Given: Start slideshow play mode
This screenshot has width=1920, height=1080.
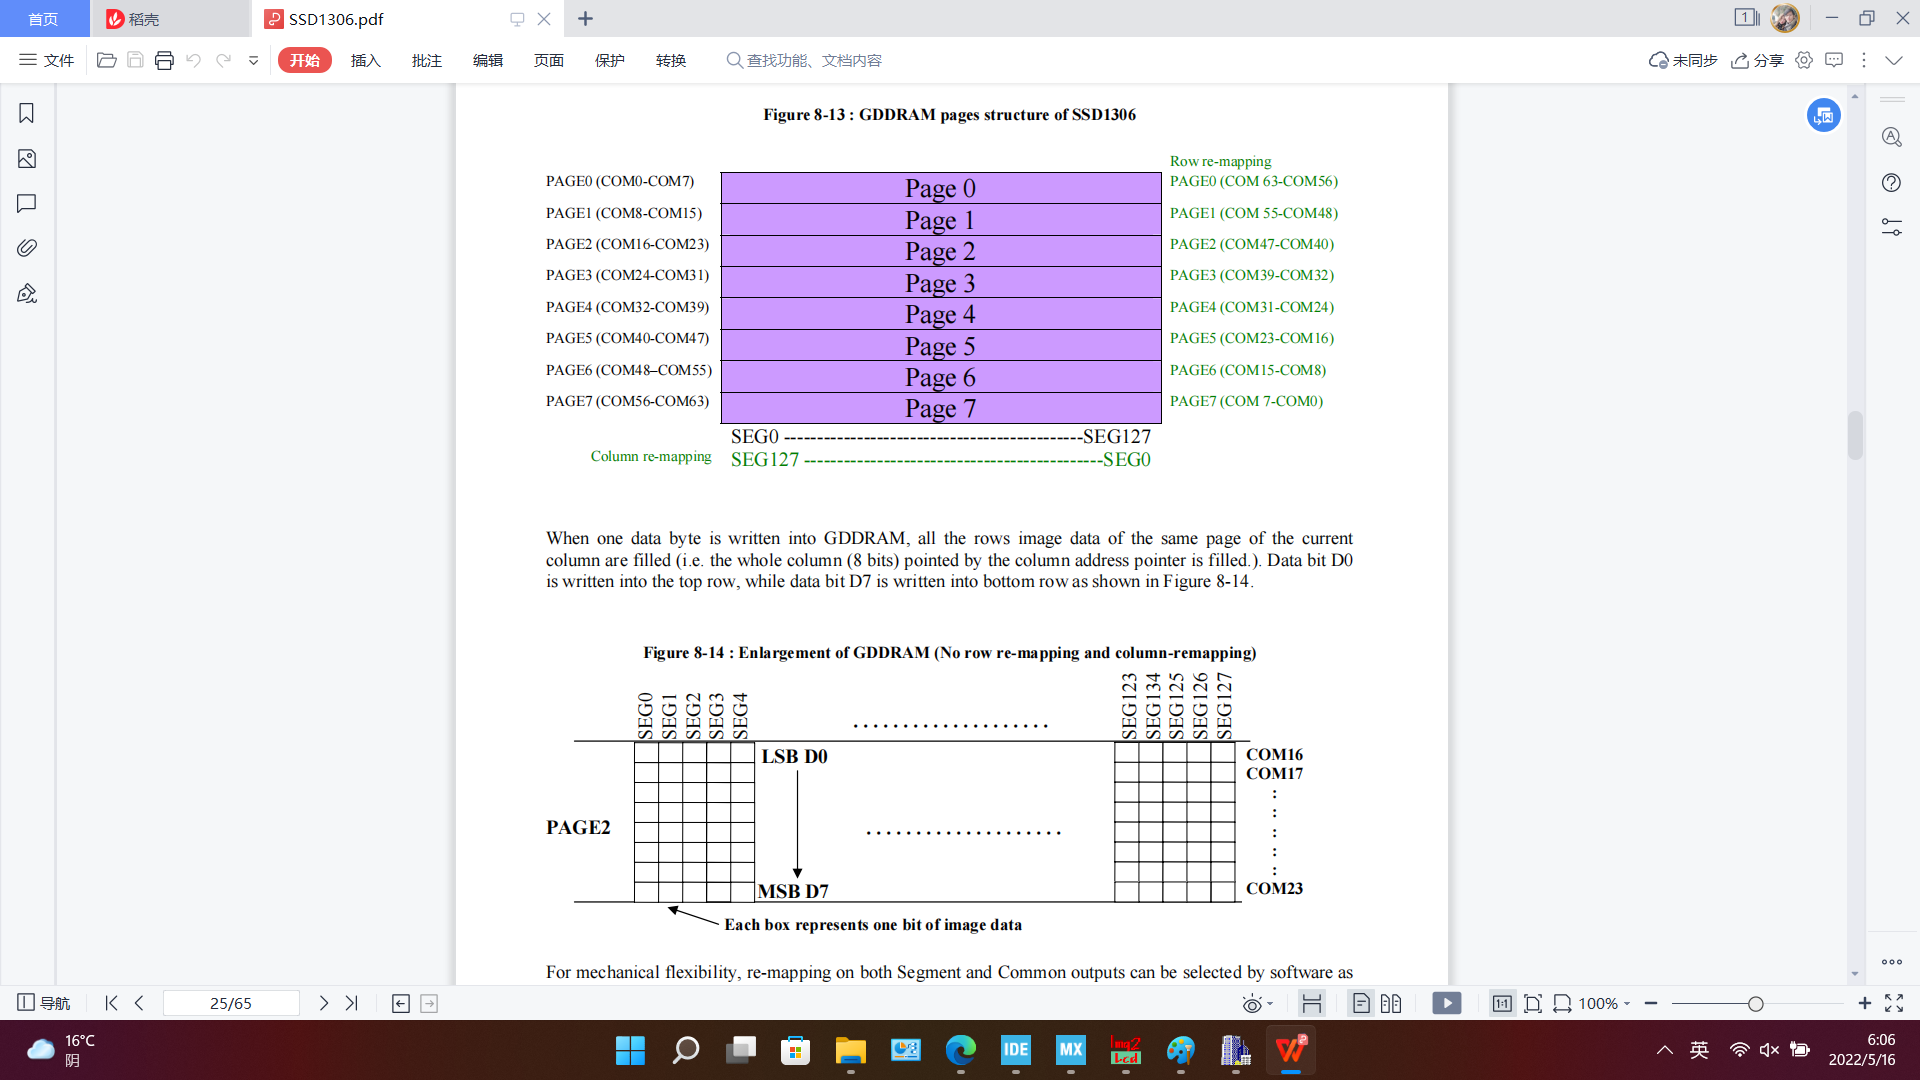Looking at the screenshot, I should 1446,1003.
